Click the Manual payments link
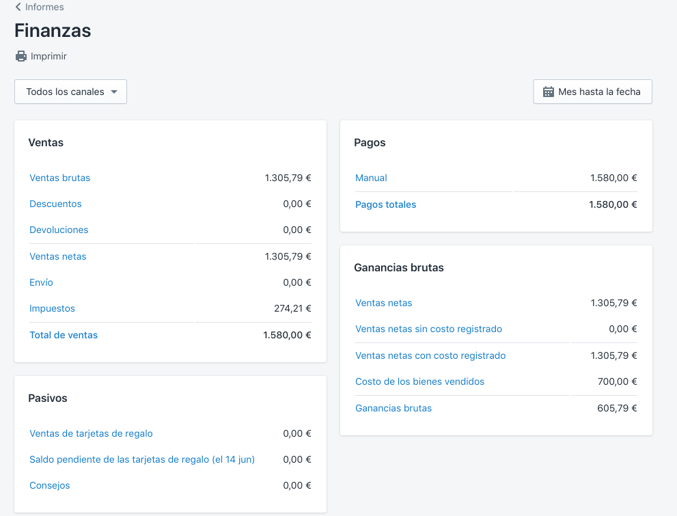Screen dimensions: 677x516 (371, 178)
